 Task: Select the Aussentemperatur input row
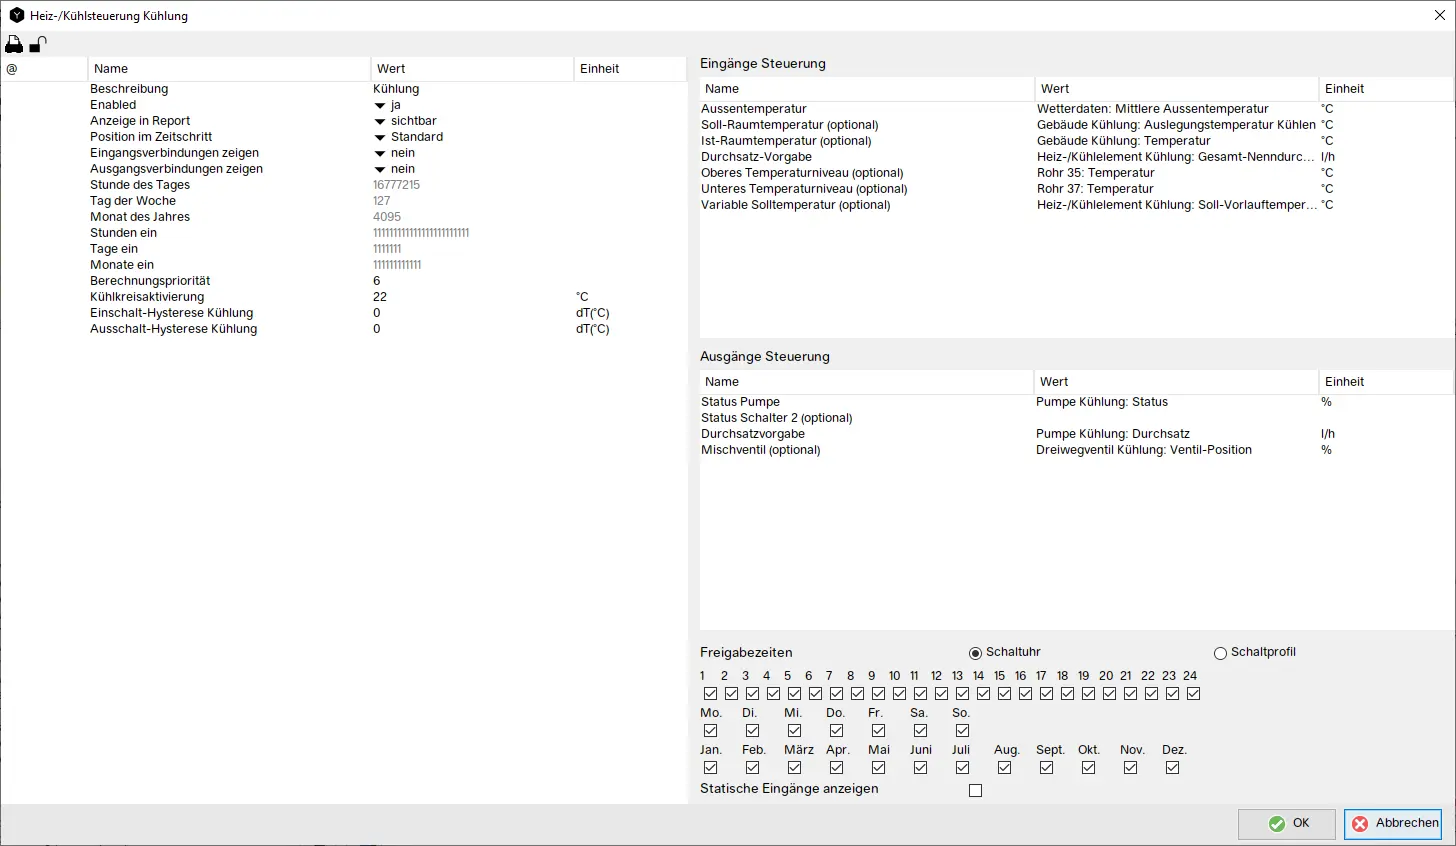754,109
